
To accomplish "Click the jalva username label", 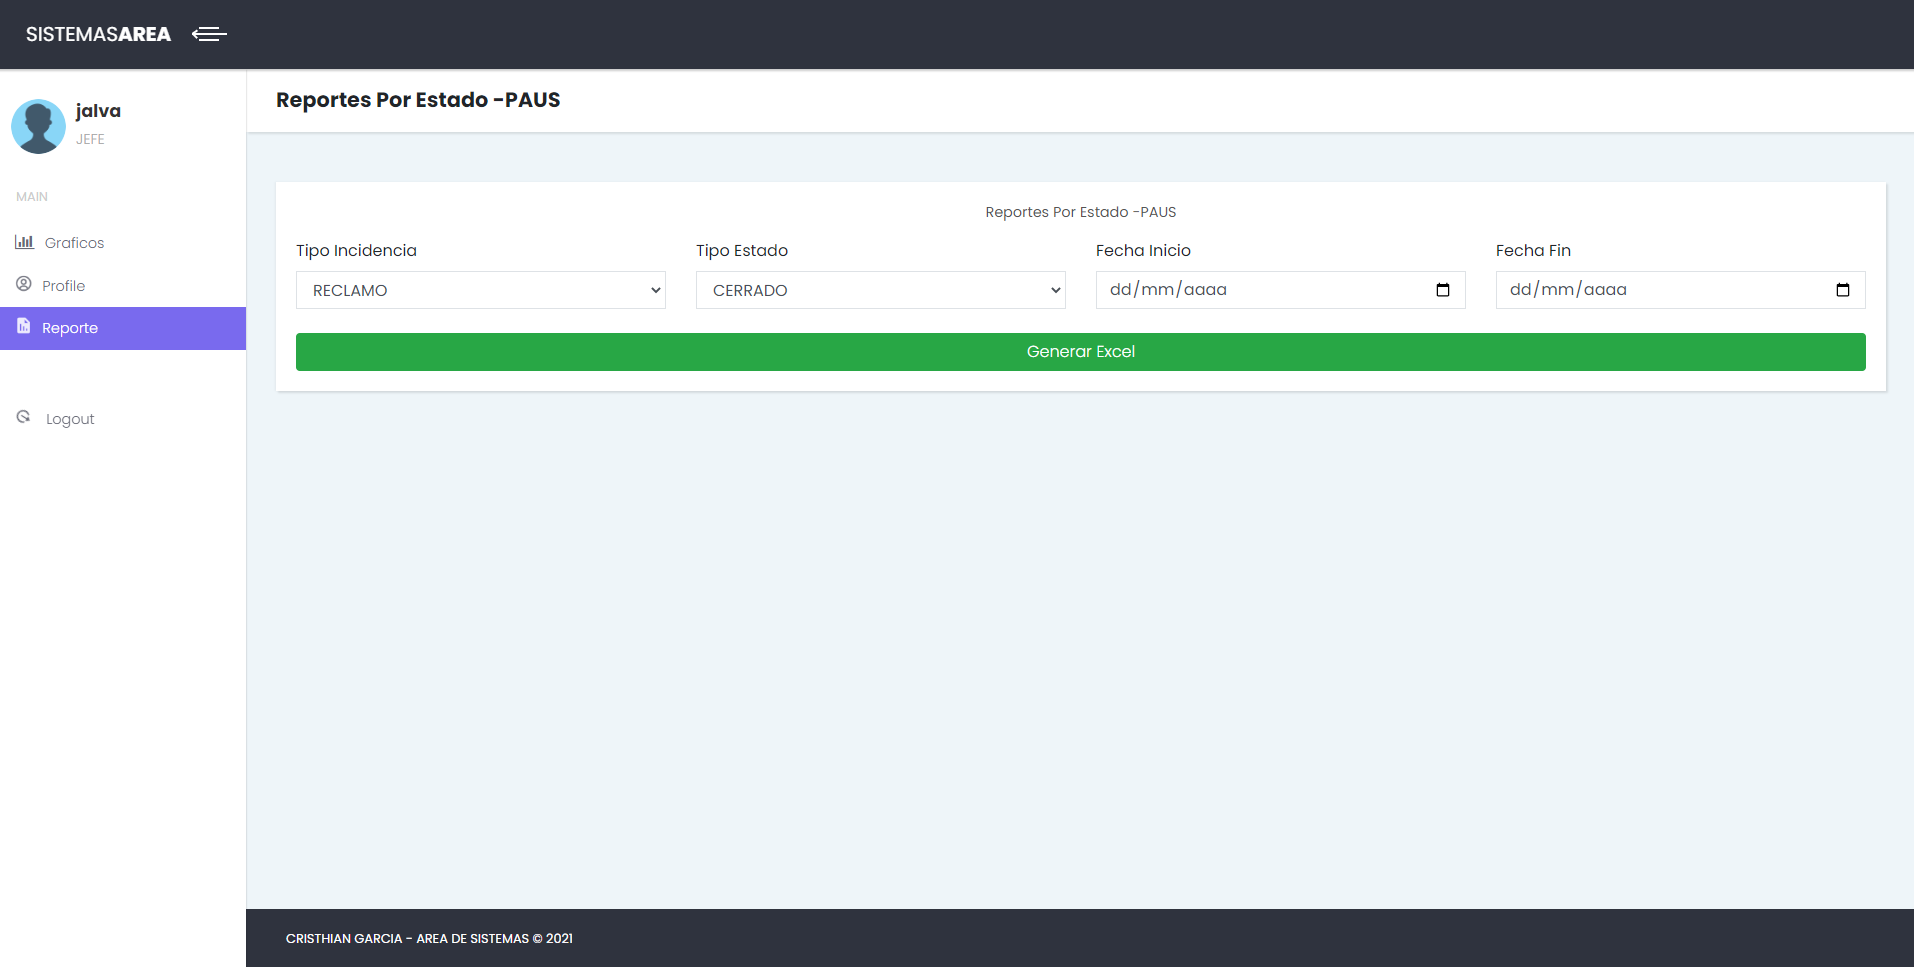I will point(97,110).
